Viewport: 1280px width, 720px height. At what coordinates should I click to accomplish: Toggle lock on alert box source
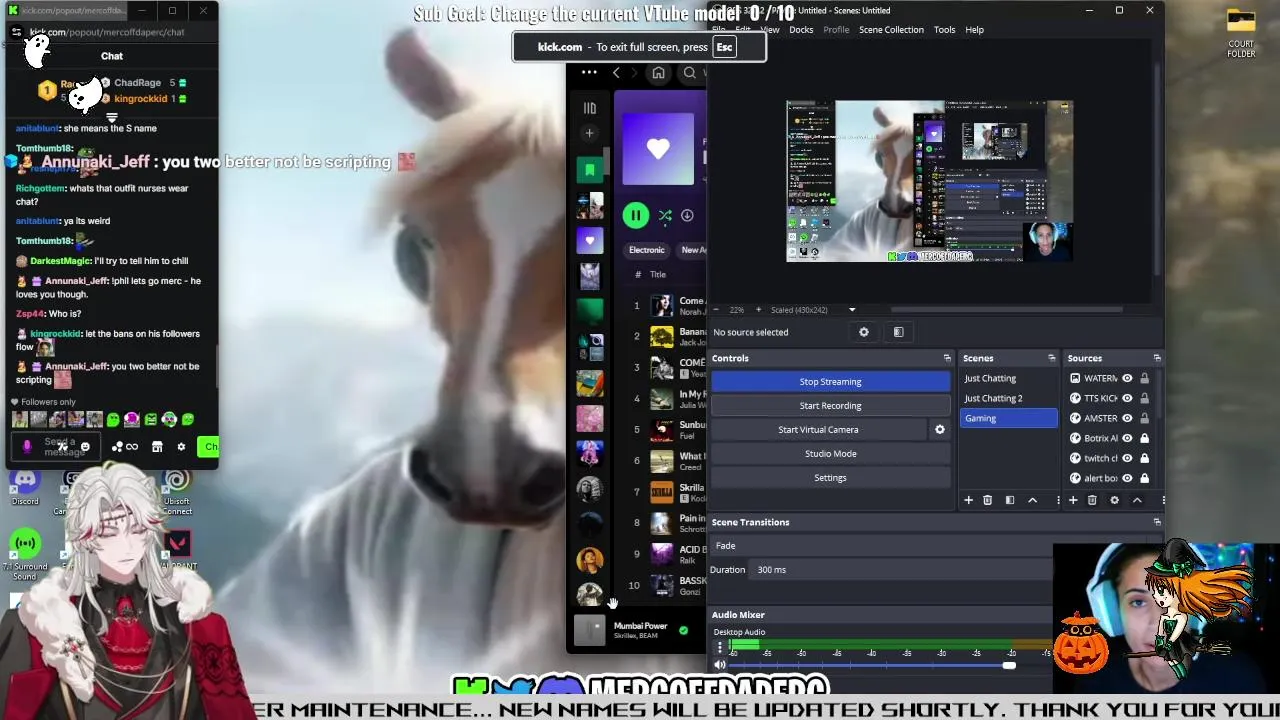1145,478
